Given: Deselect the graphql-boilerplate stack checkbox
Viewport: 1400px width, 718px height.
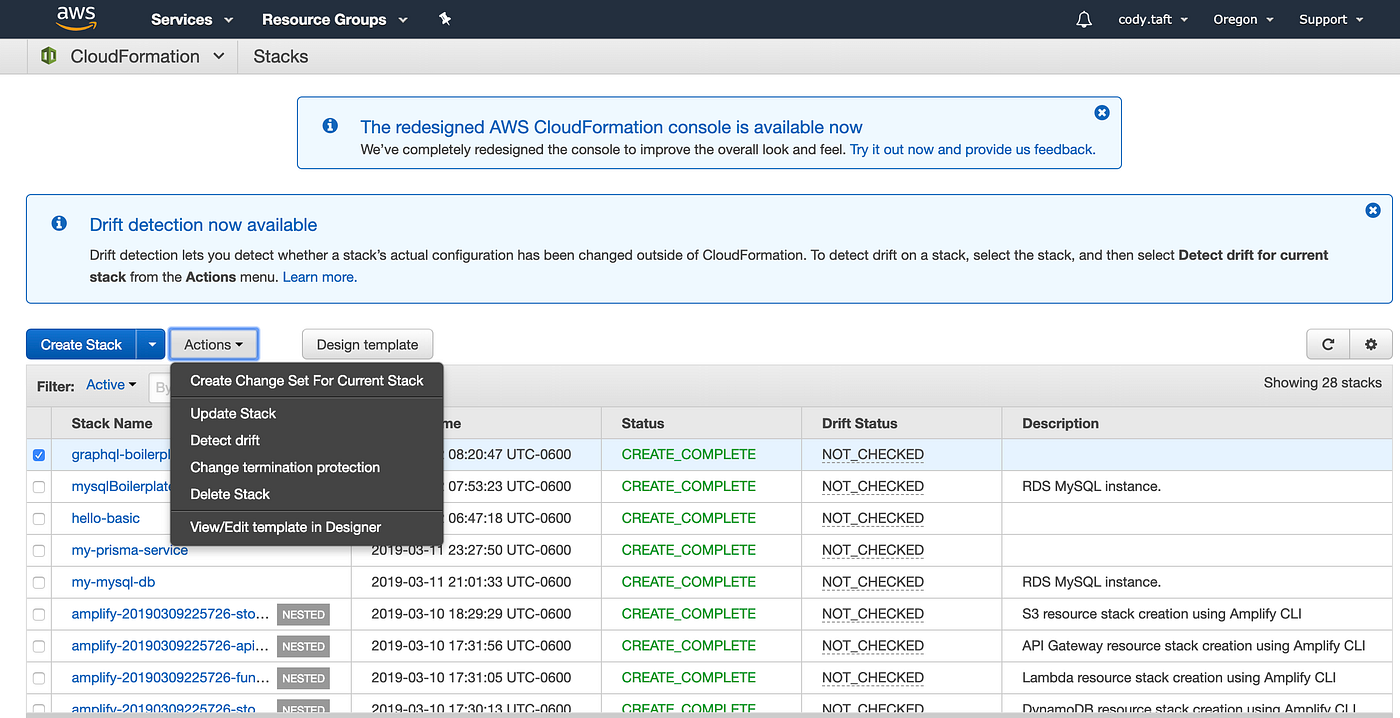Looking at the screenshot, I should pos(38,454).
